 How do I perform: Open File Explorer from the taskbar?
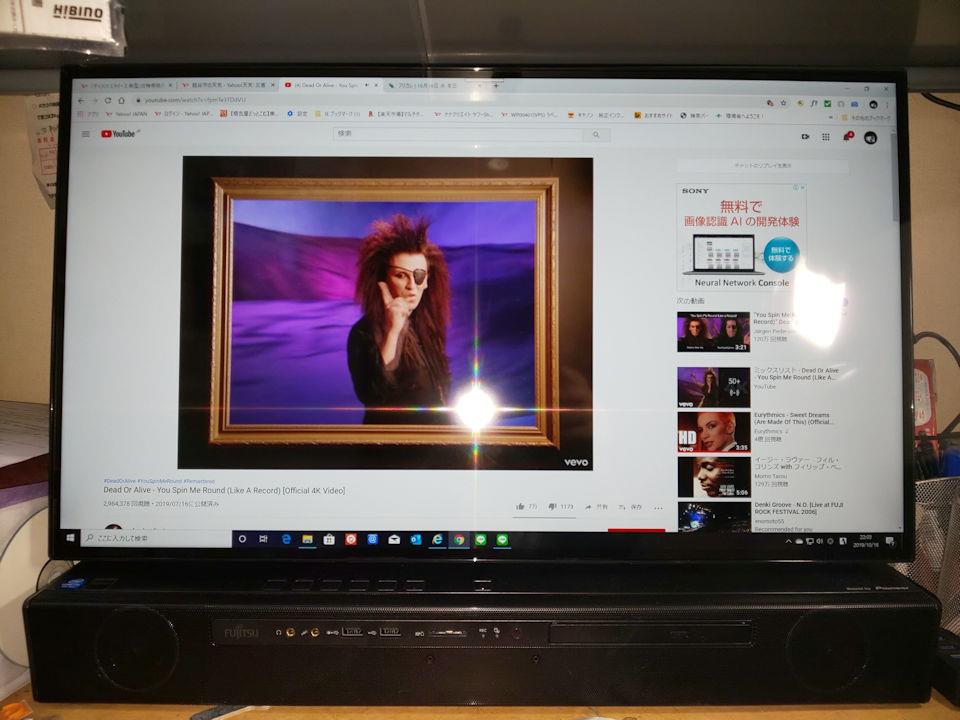click(307, 539)
